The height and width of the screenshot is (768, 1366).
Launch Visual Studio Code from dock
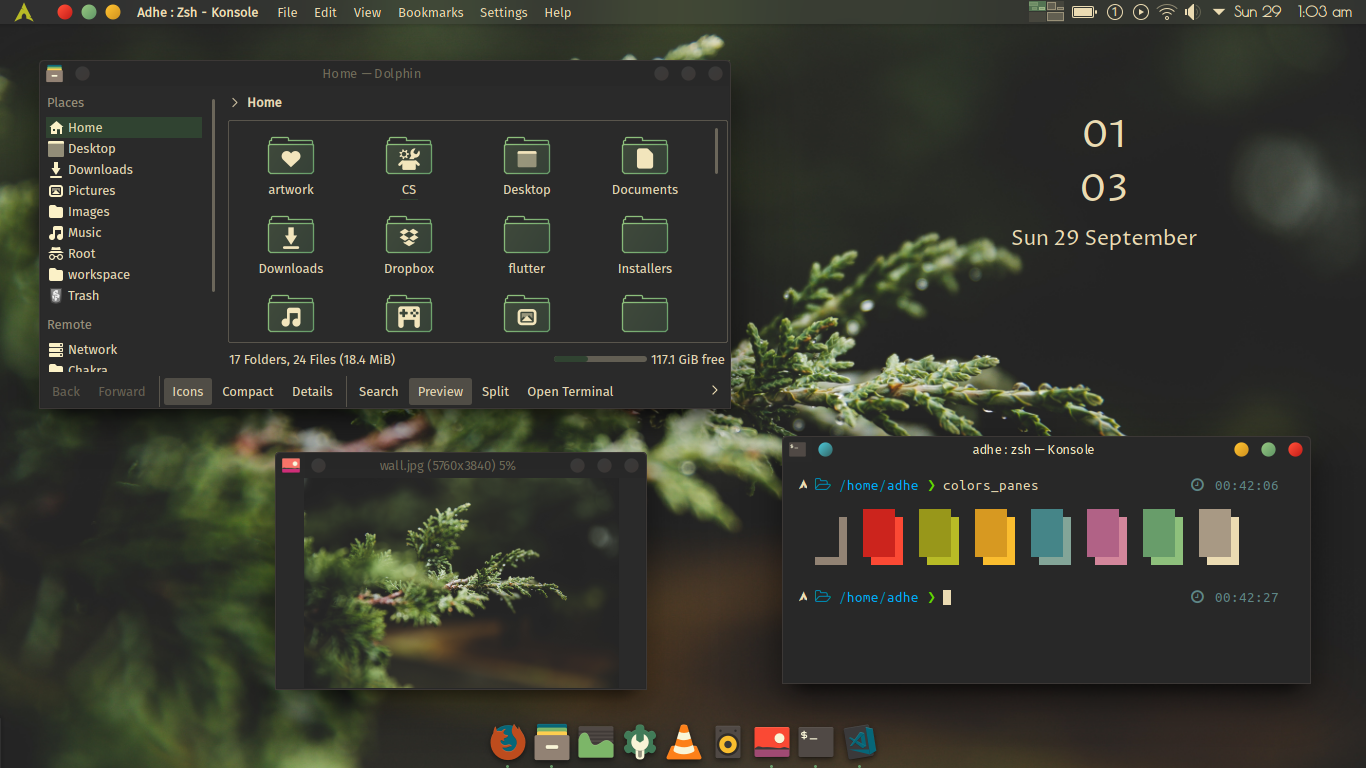coord(860,741)
